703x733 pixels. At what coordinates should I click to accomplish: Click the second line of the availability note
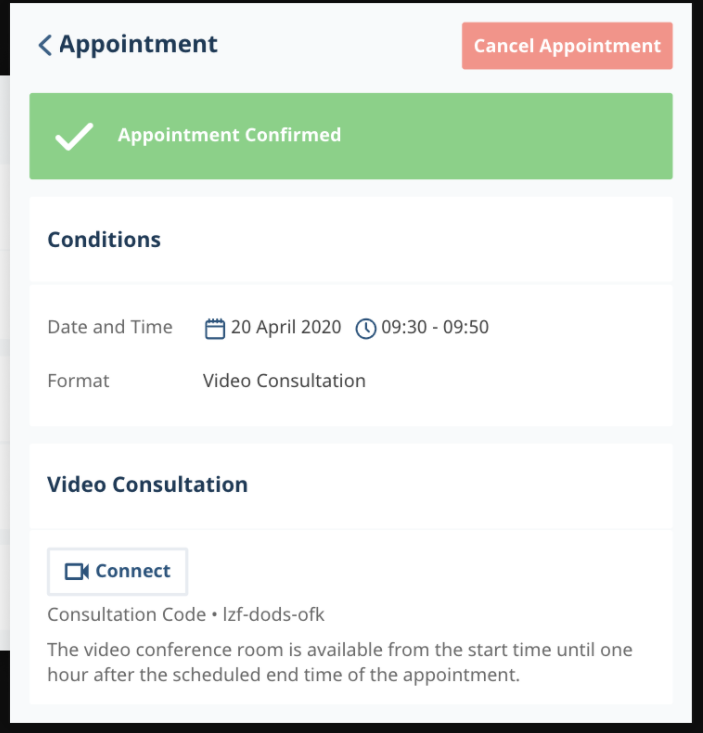284,675
